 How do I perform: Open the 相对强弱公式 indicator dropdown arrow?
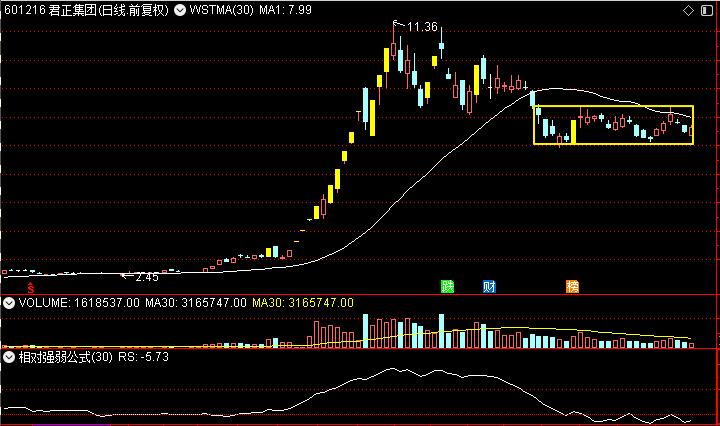click(9, 357)
